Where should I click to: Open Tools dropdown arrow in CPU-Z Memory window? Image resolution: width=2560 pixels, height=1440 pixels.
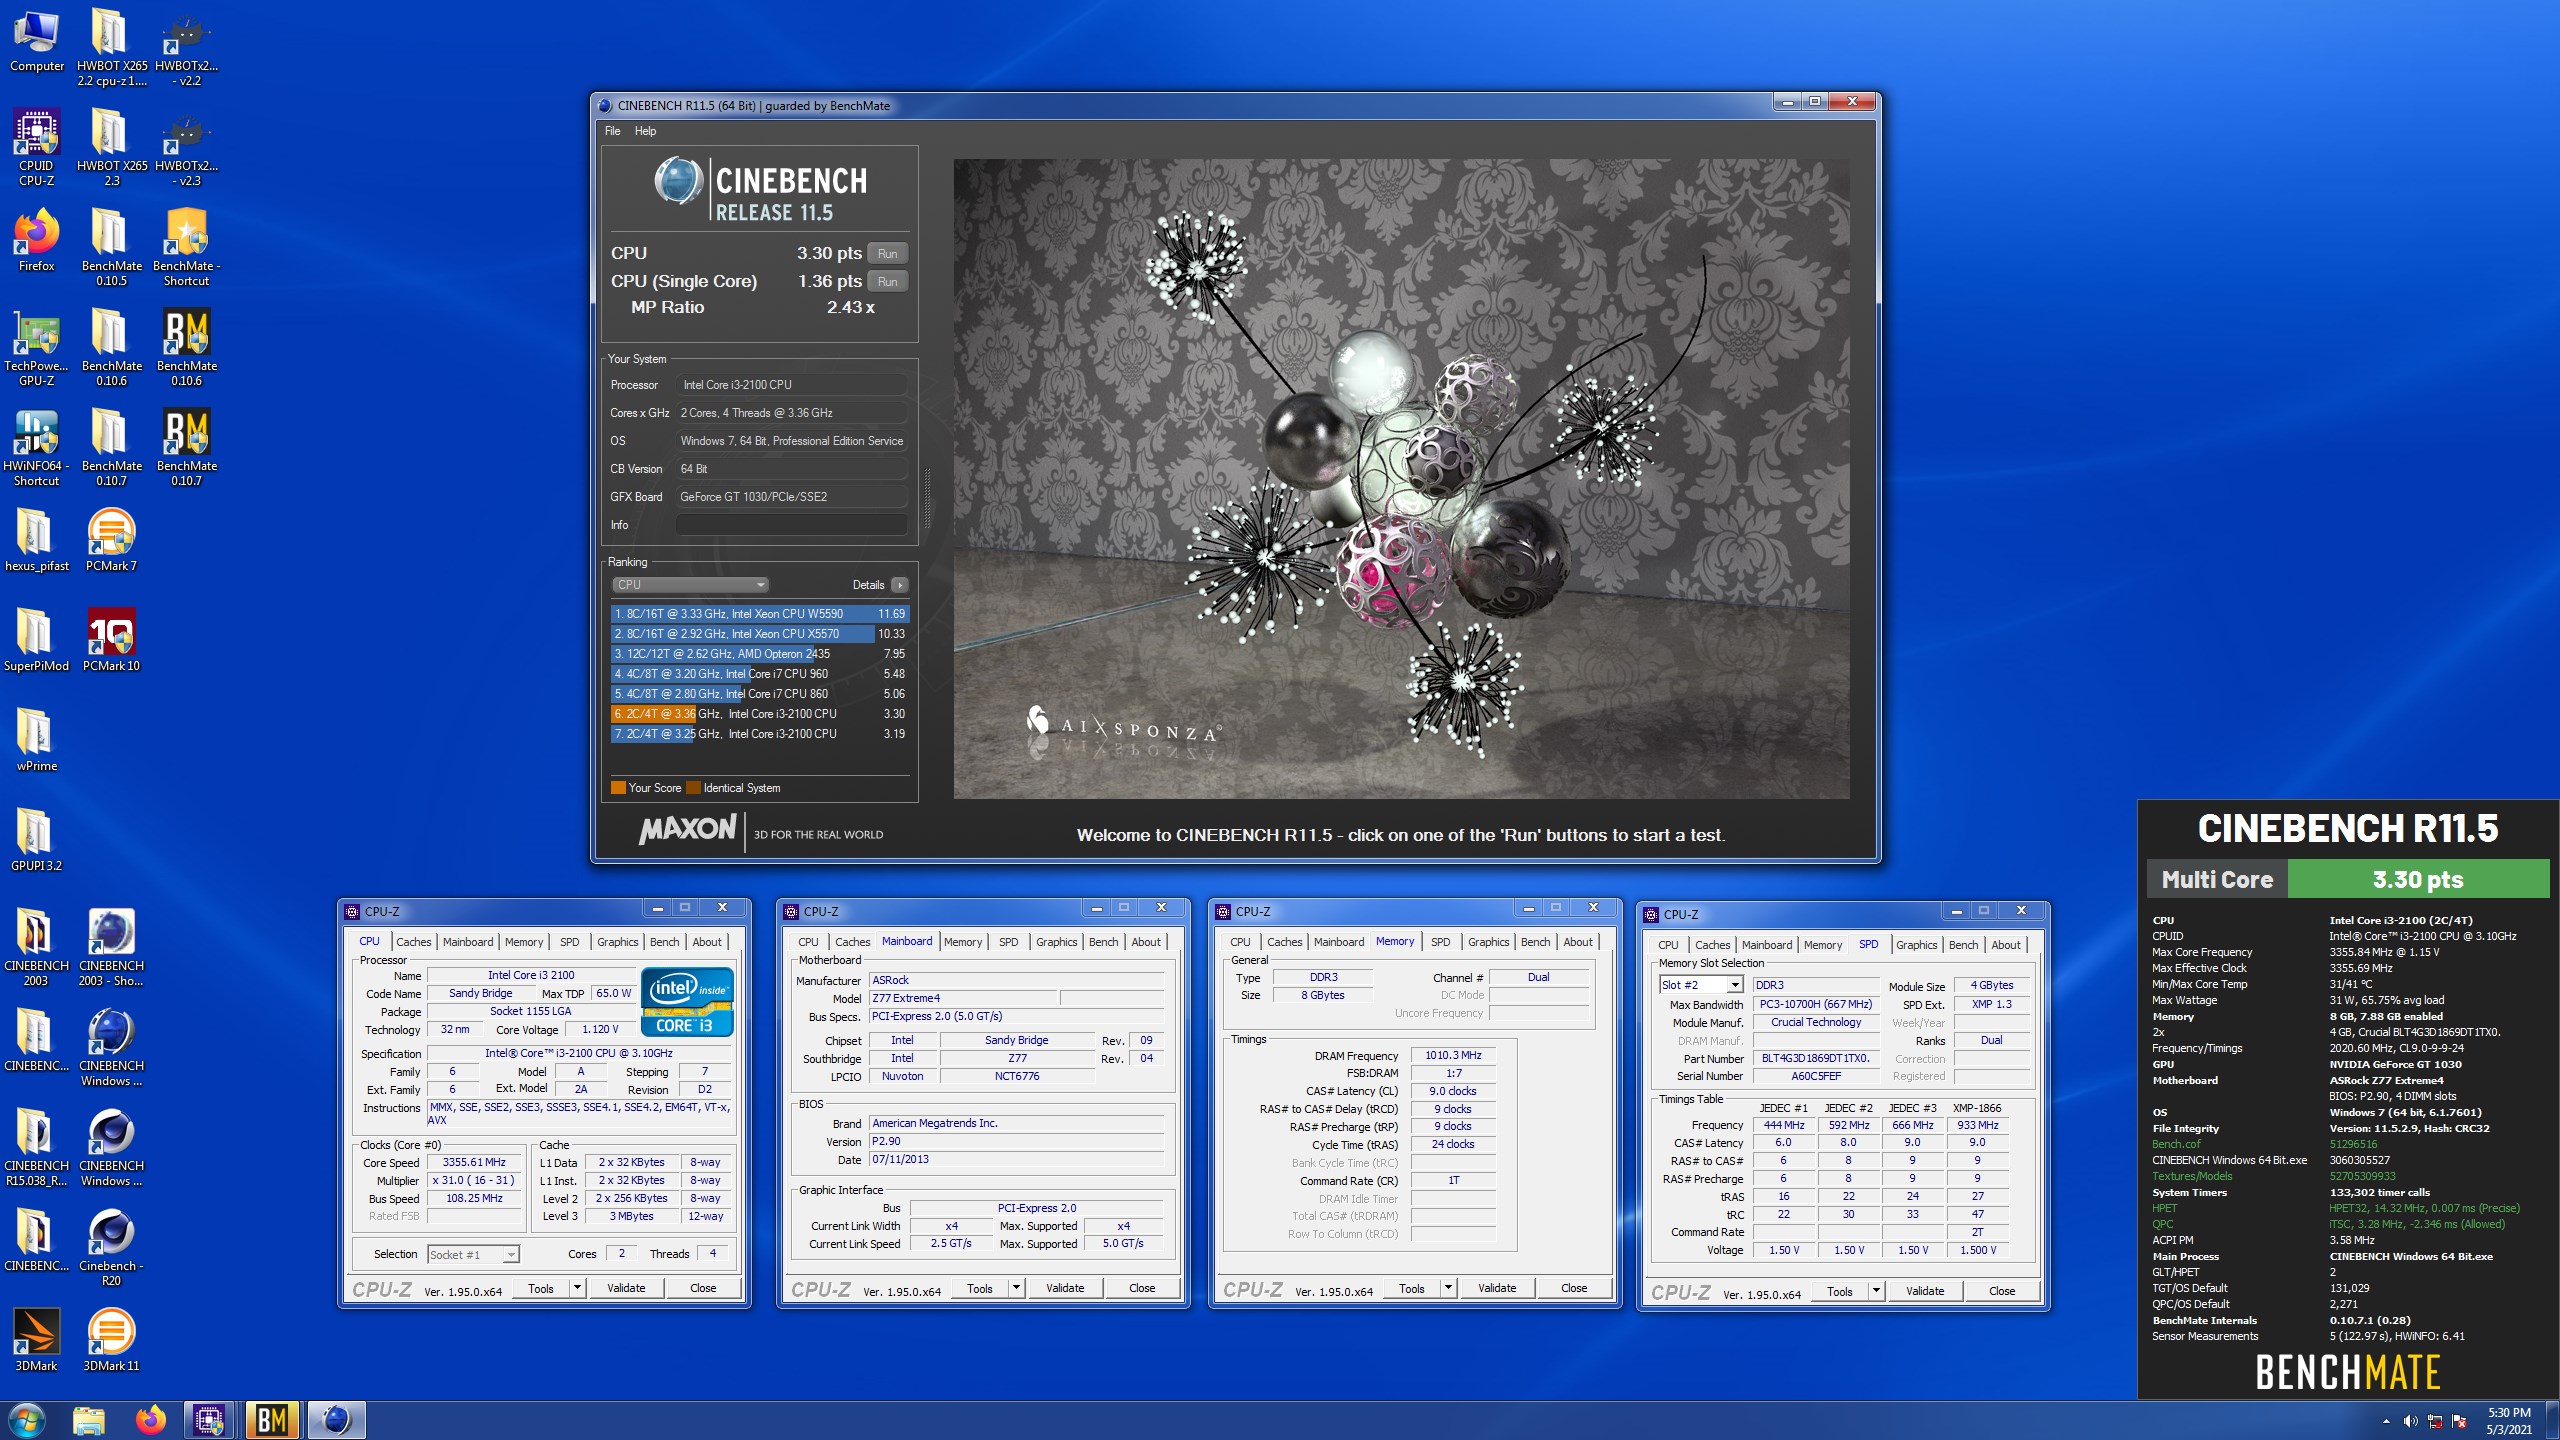click(x=1448, y=1288)
